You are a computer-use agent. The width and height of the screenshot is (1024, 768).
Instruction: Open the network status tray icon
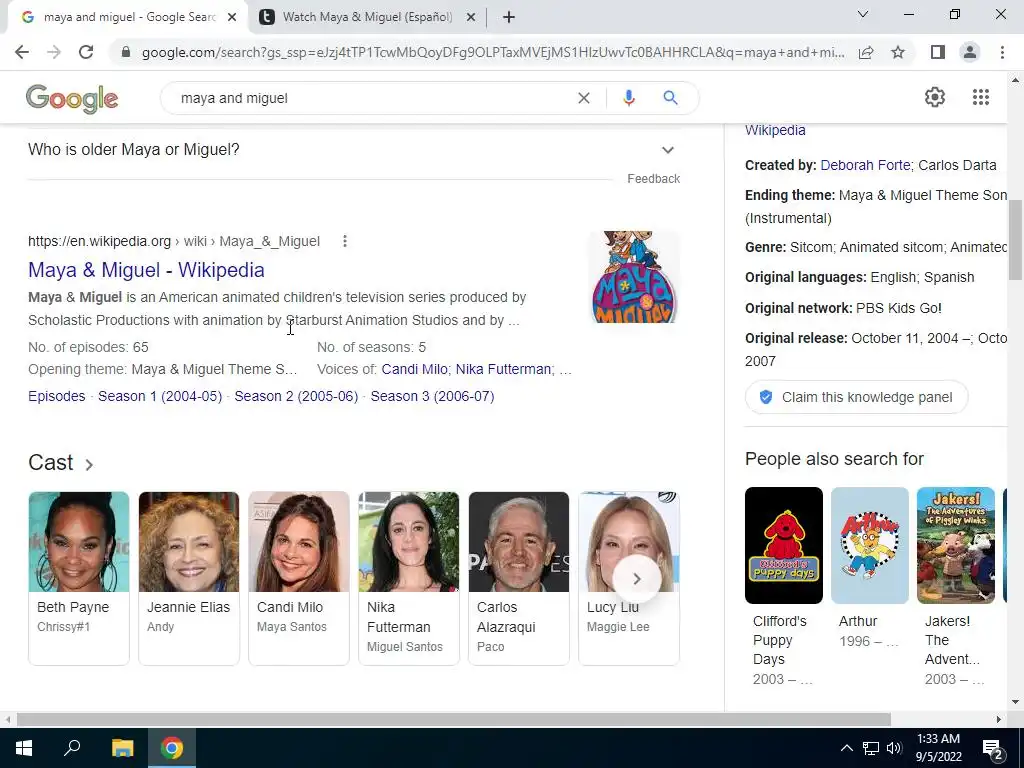(871, 748)
